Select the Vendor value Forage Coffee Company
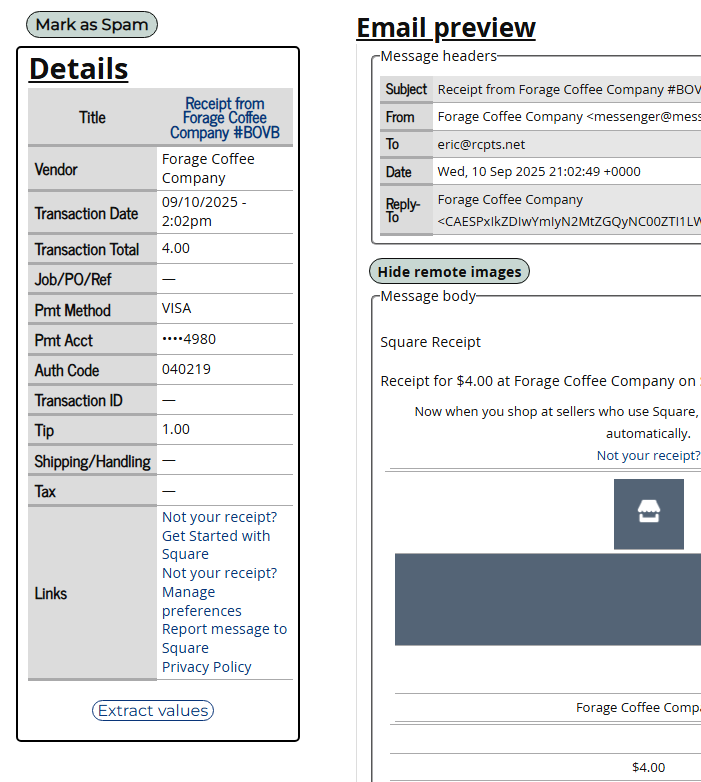 pos(208,168)
